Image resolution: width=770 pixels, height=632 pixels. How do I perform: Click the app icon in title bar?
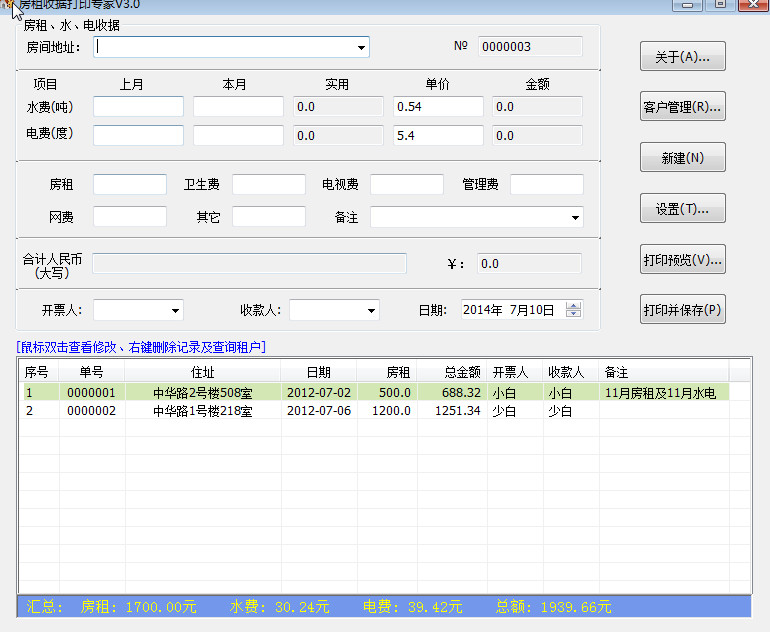[x=8, y=3]
